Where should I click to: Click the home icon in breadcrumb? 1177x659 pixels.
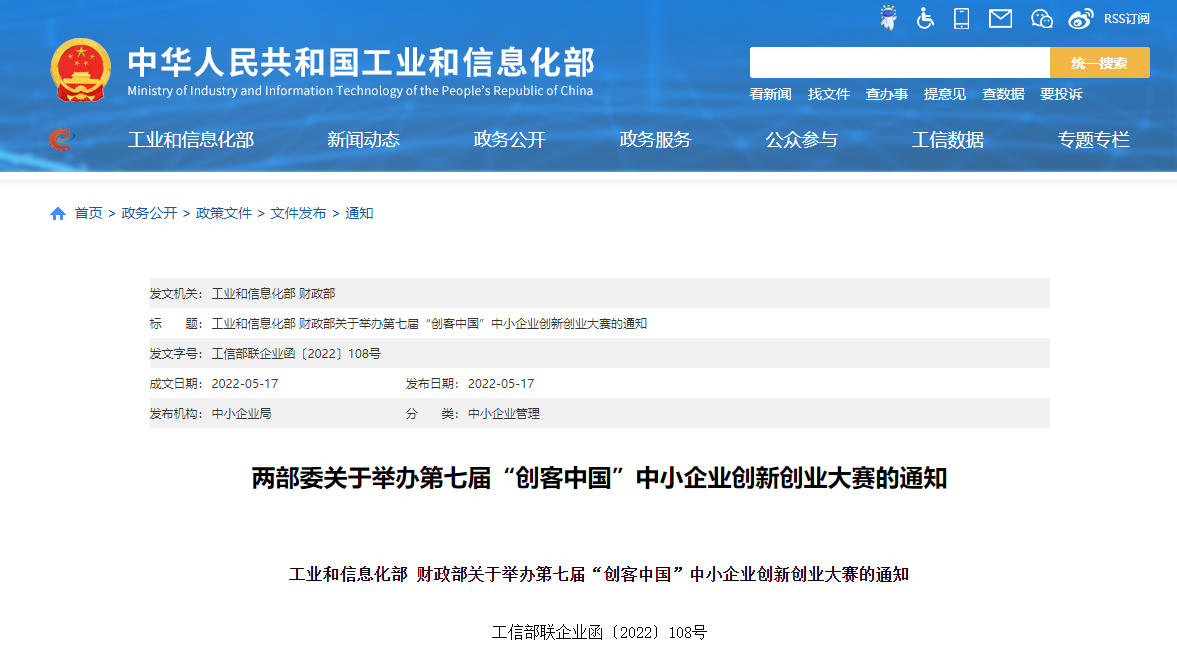click(x=58, y=213)
